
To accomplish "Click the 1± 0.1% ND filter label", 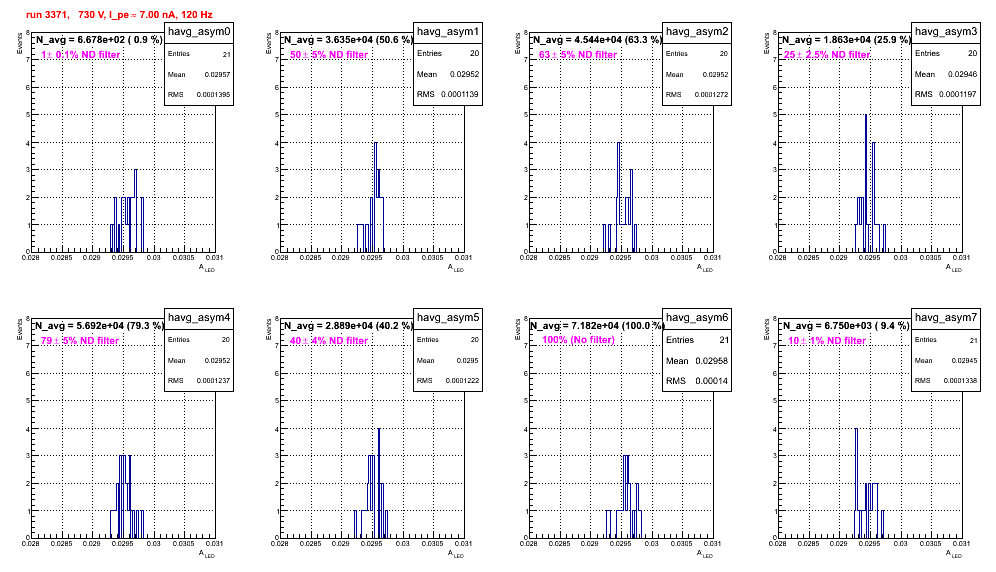I will (81, 55).
